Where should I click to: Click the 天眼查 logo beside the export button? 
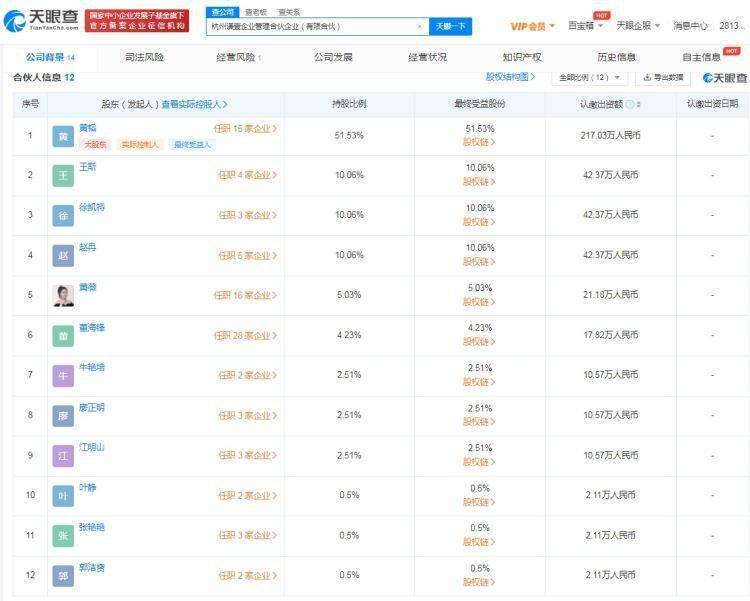[x=725, y=78]
